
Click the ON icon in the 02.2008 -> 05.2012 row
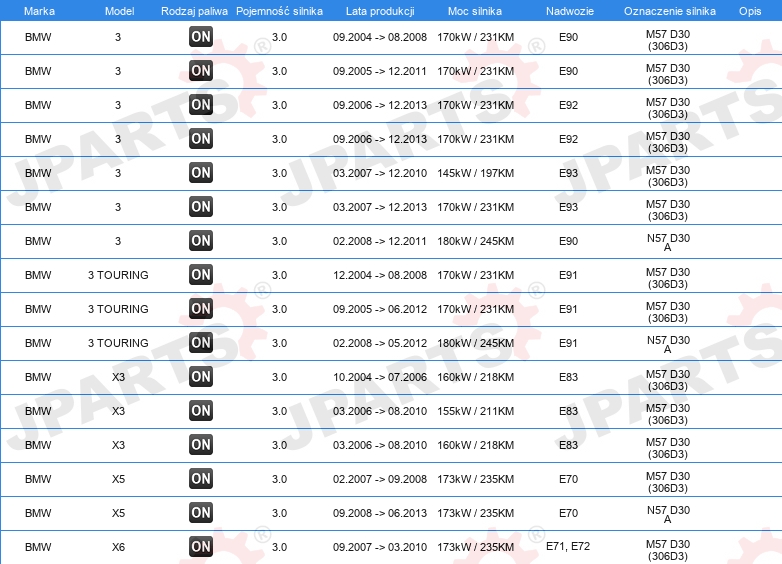coord(201,343)
